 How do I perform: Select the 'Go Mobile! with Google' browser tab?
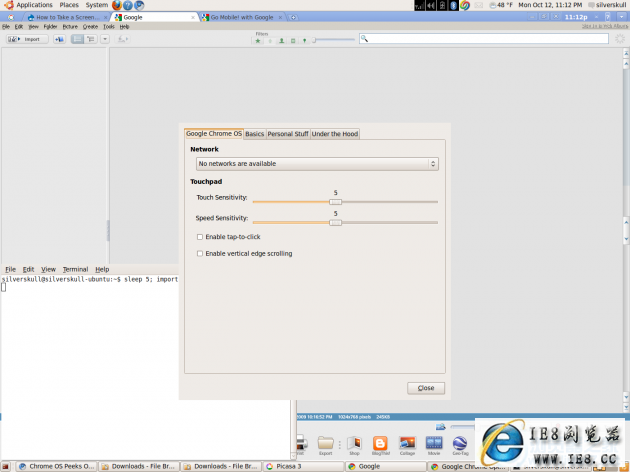(242, 17)
